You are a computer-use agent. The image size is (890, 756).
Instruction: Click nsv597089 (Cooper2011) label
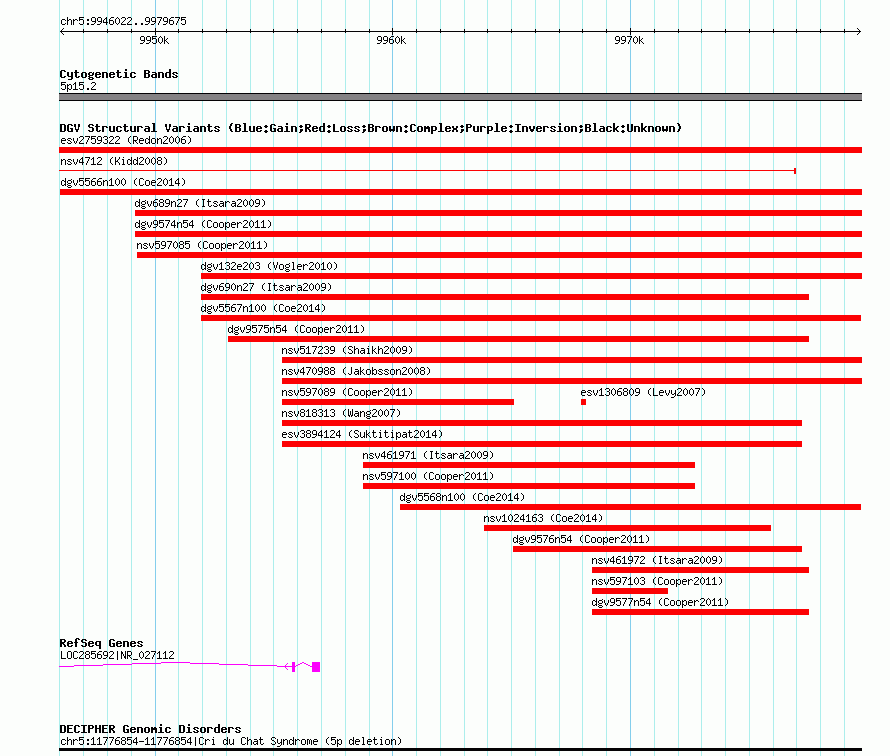pyautogui.click(x=347, y=392)
